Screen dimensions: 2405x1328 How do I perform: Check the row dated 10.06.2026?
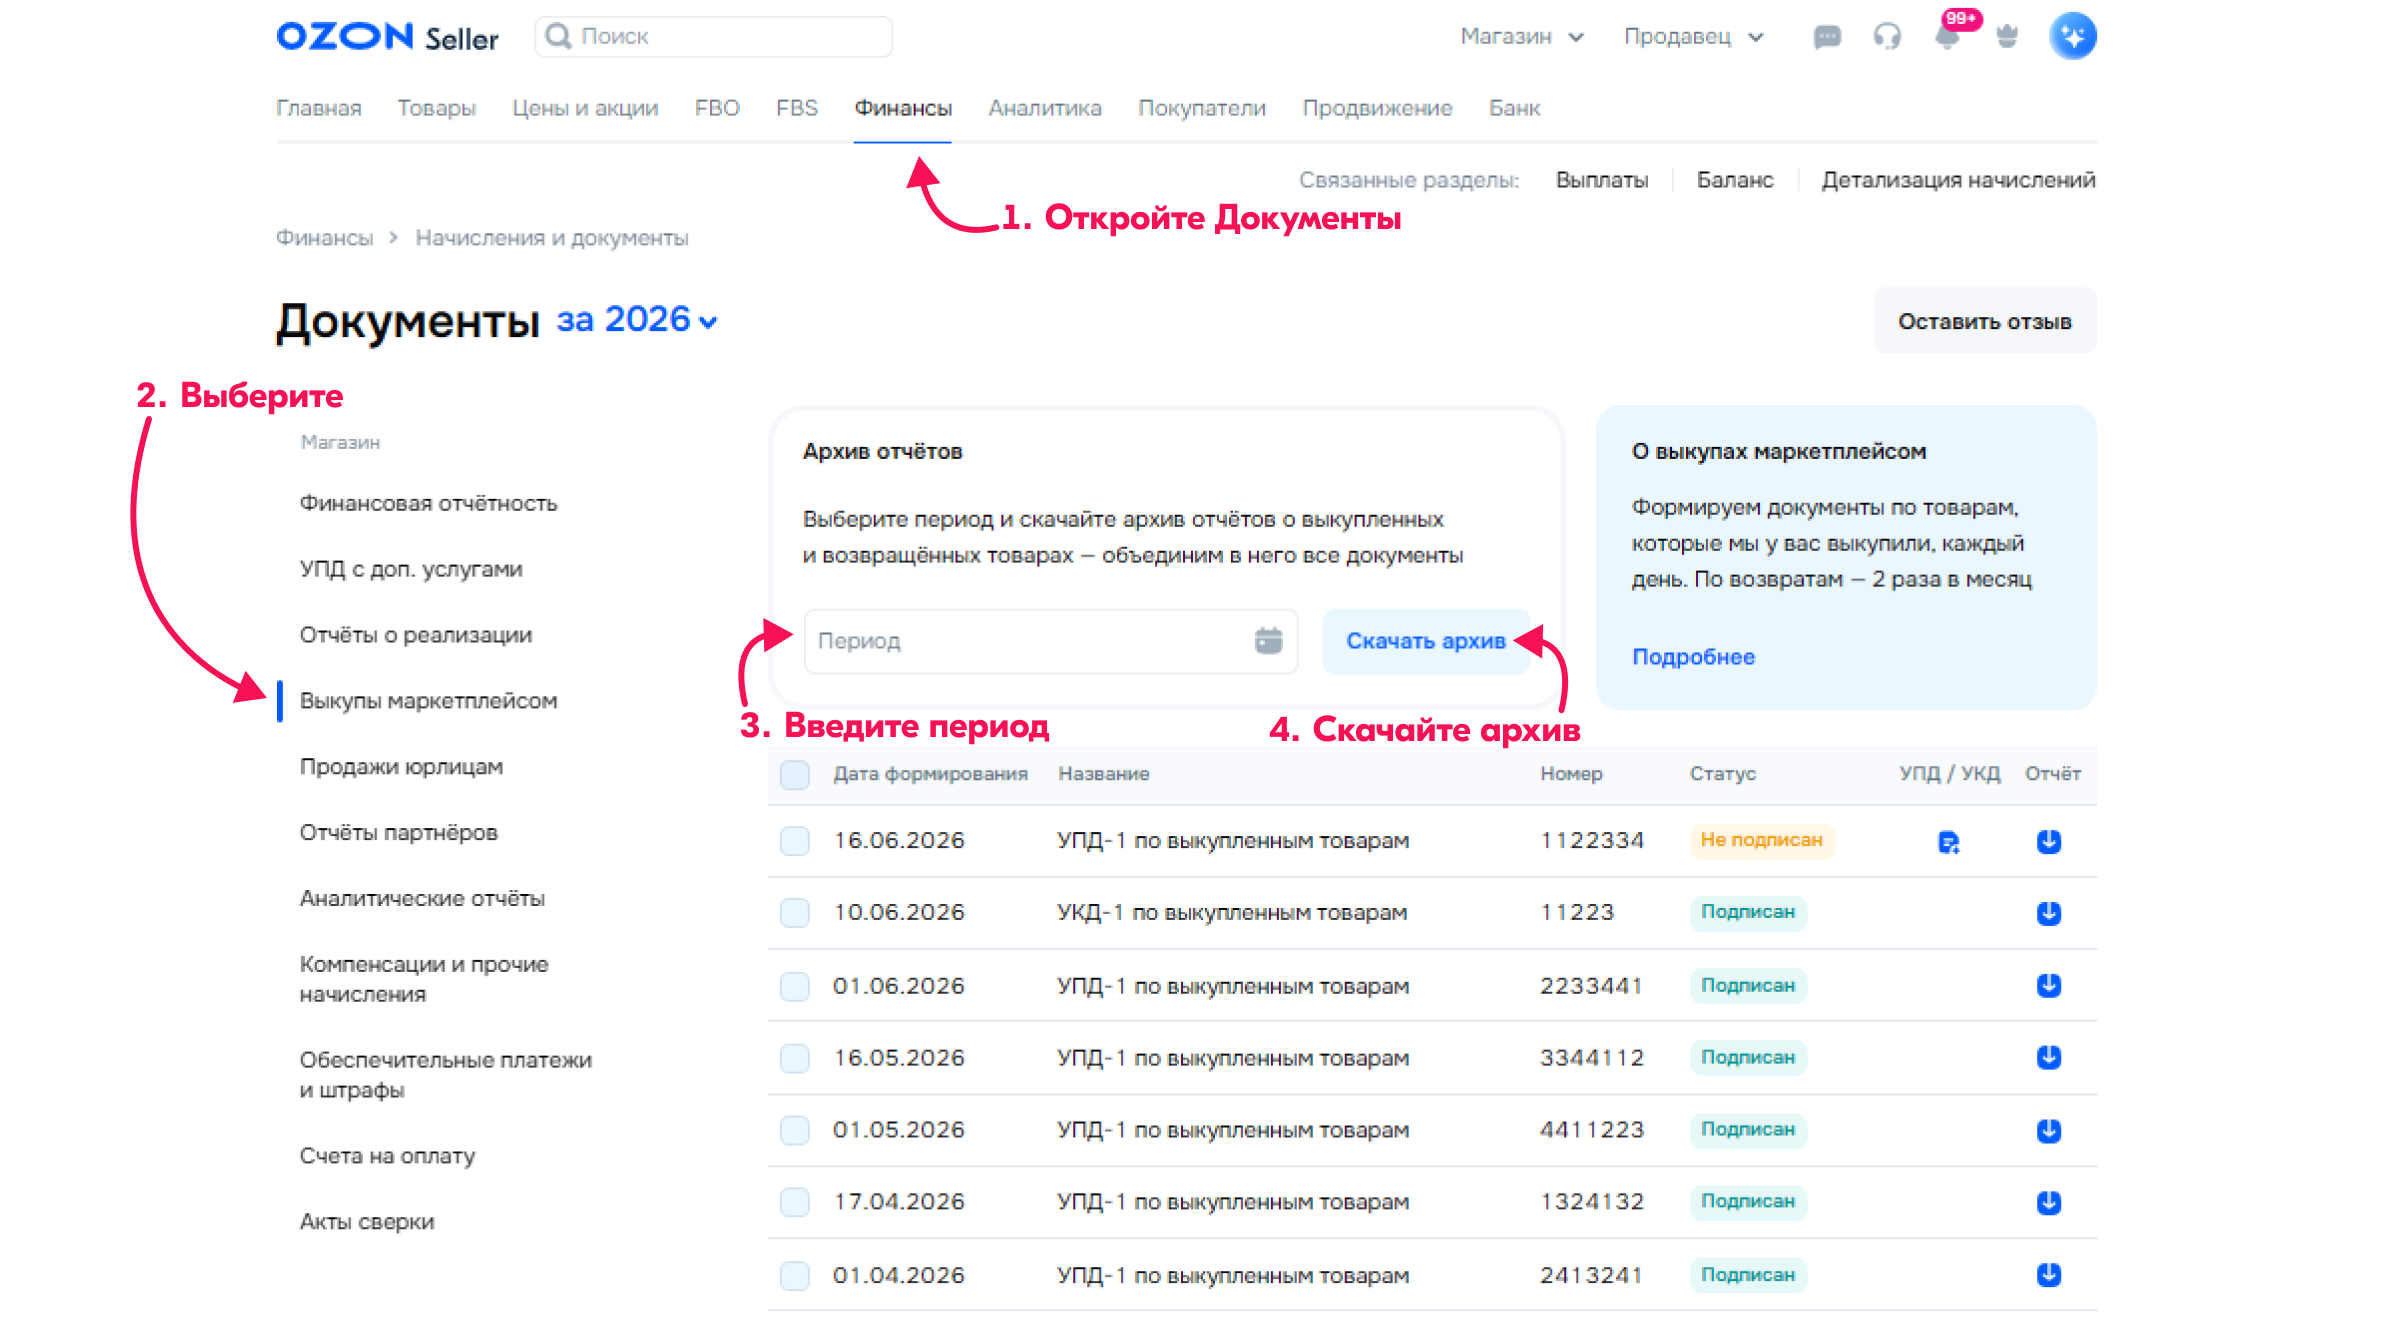click(x=795, y=913)
